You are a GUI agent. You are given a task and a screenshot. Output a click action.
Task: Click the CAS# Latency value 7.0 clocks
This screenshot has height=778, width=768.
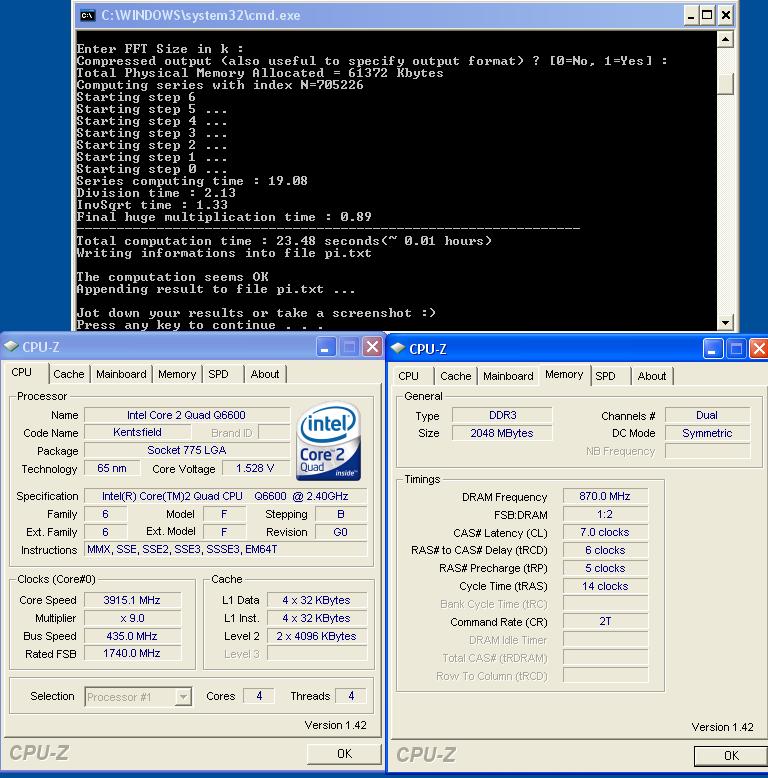(x=605, y=532)
